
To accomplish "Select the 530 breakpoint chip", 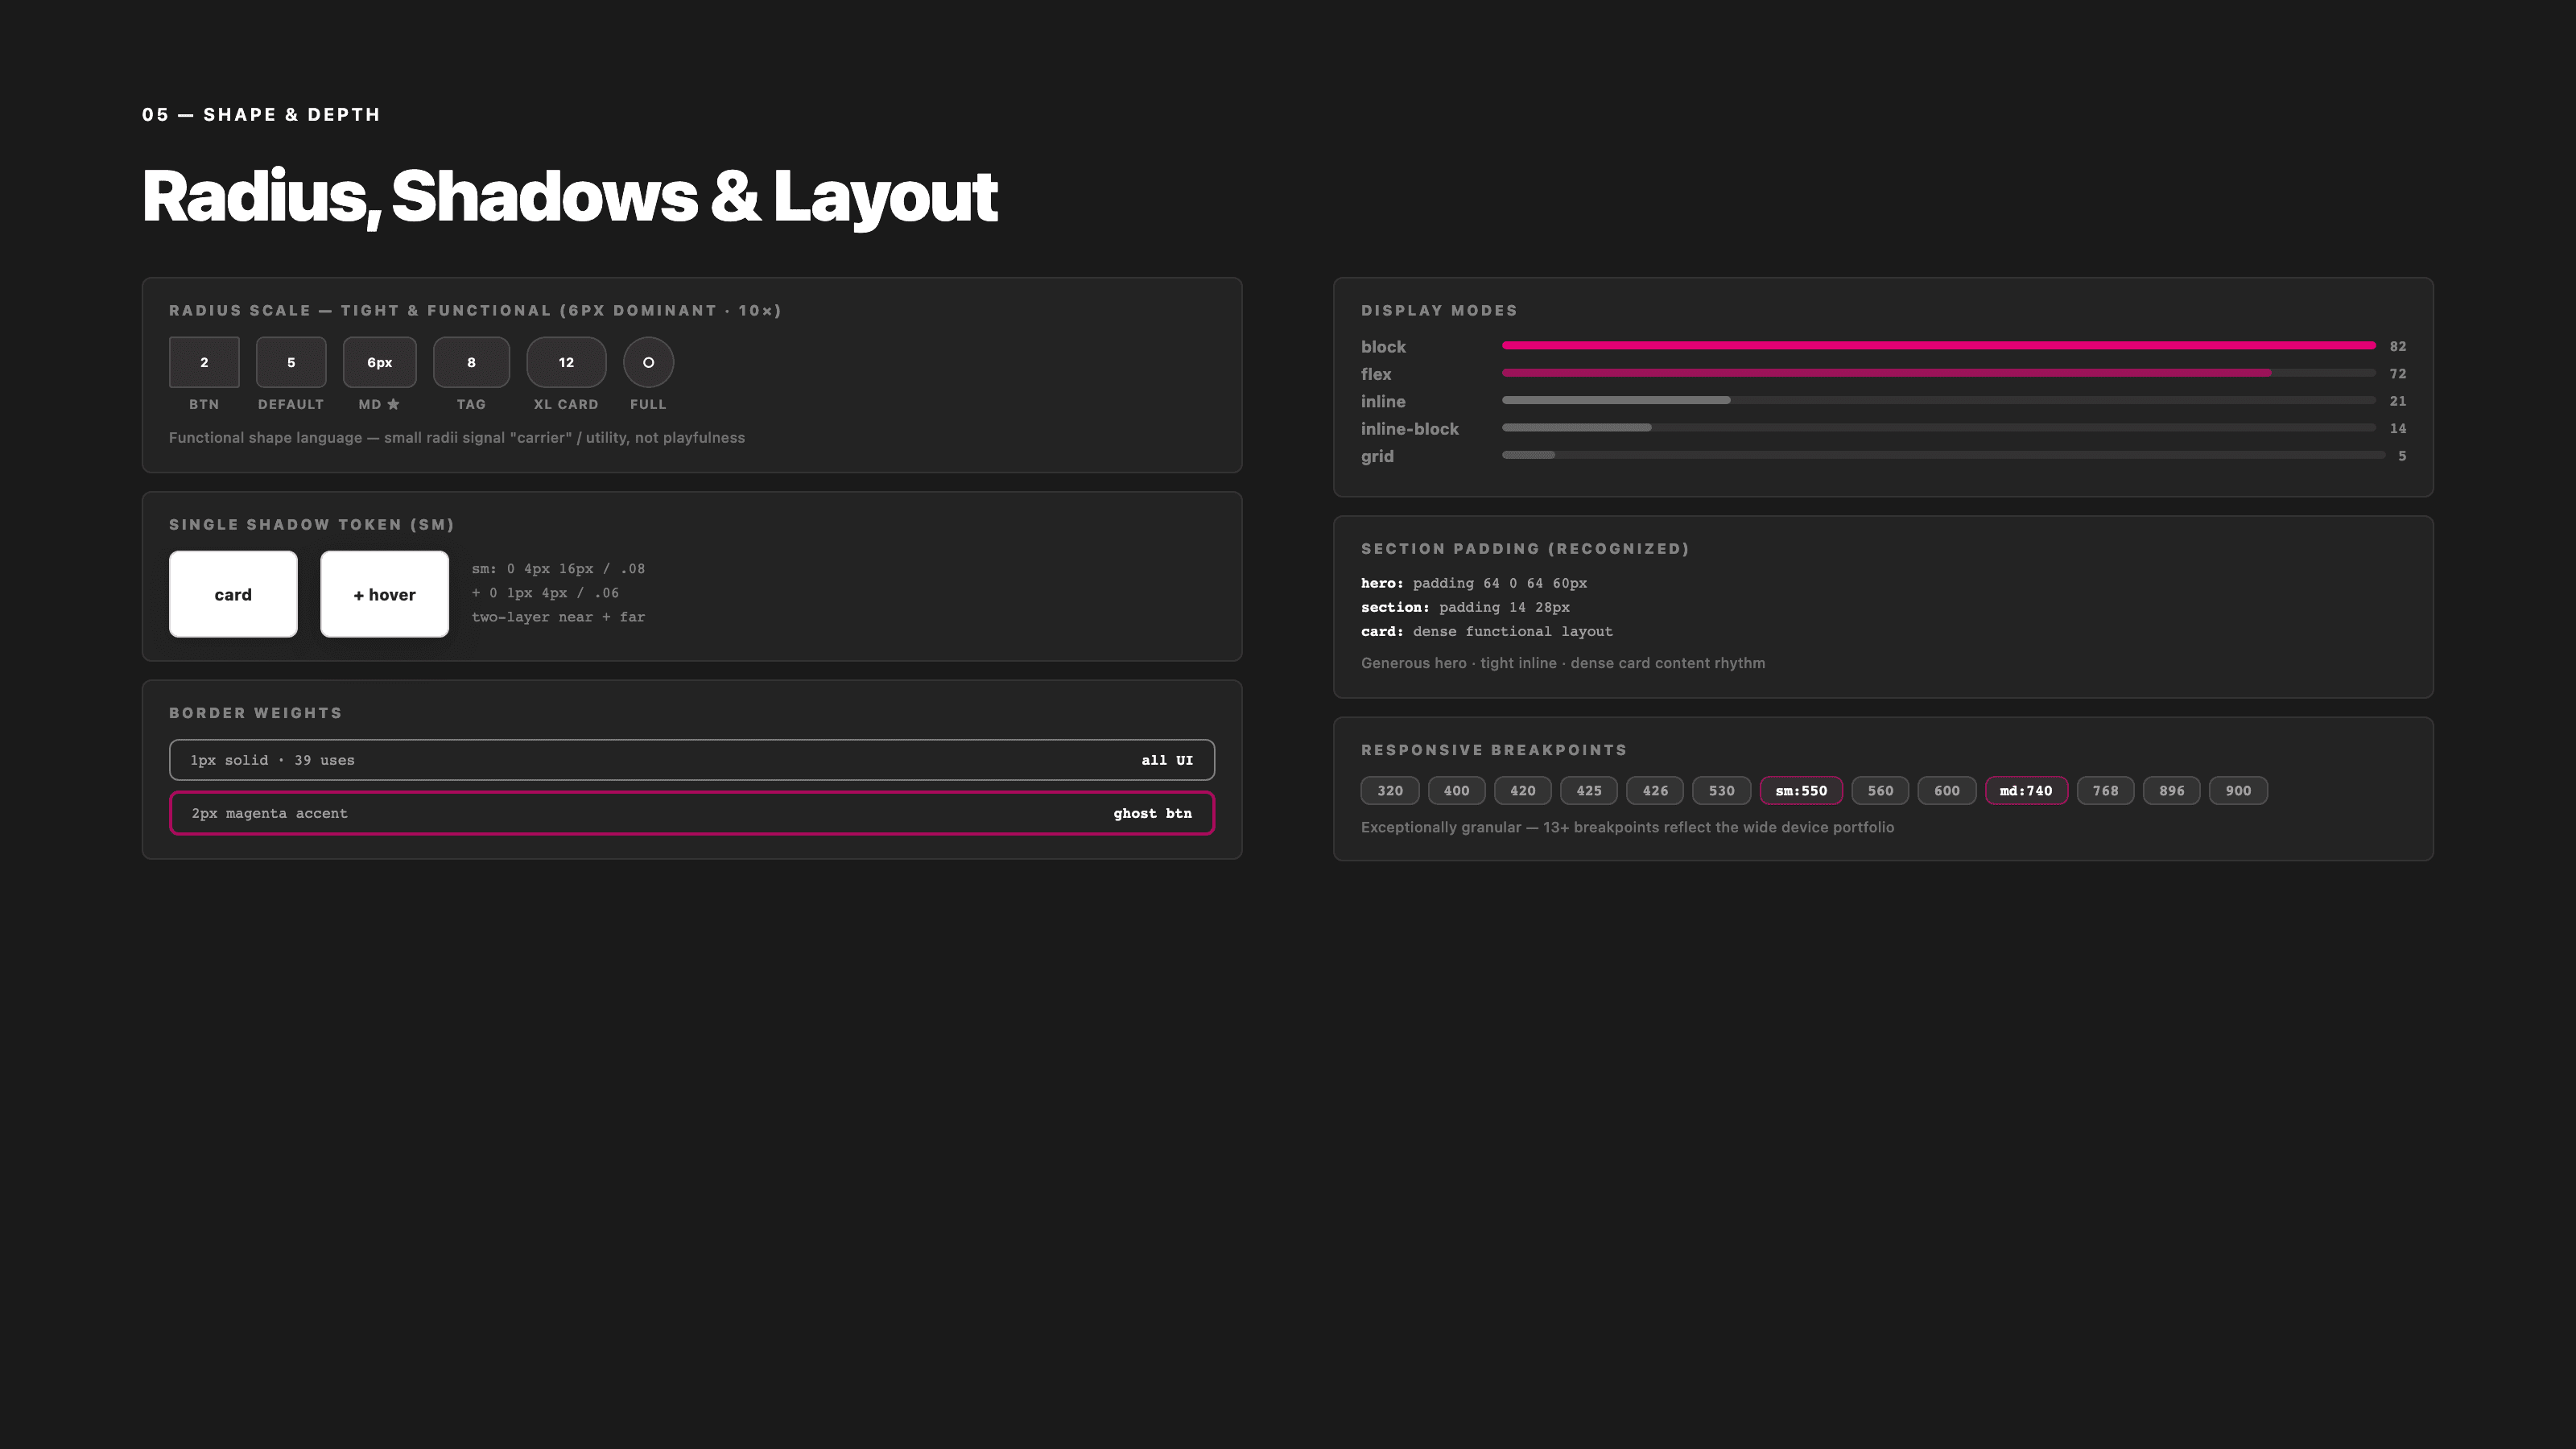I will click(x=1721, y=791).
